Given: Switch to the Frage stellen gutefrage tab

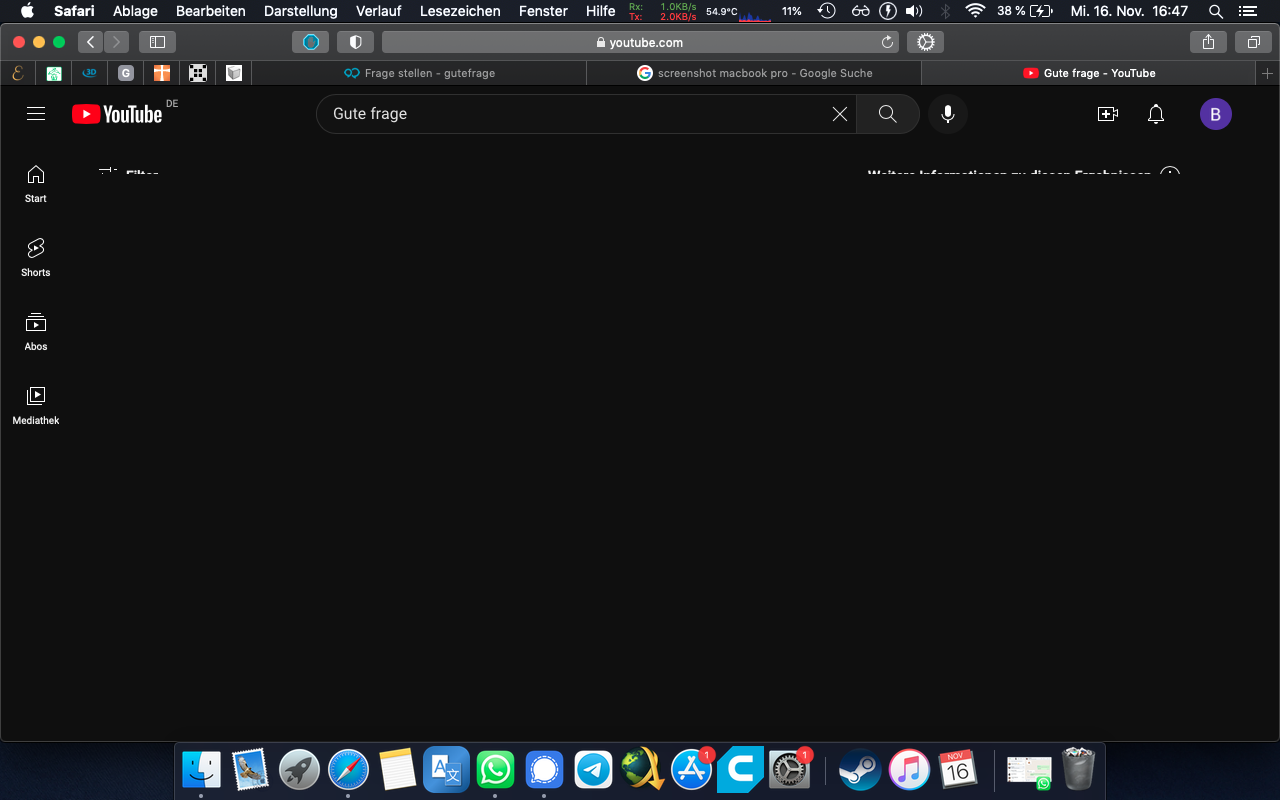Looking at the screenshot, I should 420,72.
